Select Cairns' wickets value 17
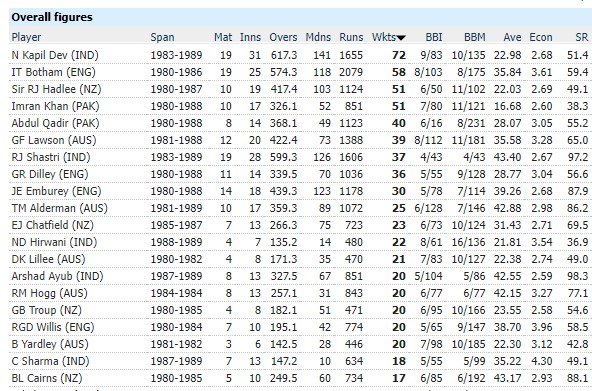 click(x=399, y=378)
